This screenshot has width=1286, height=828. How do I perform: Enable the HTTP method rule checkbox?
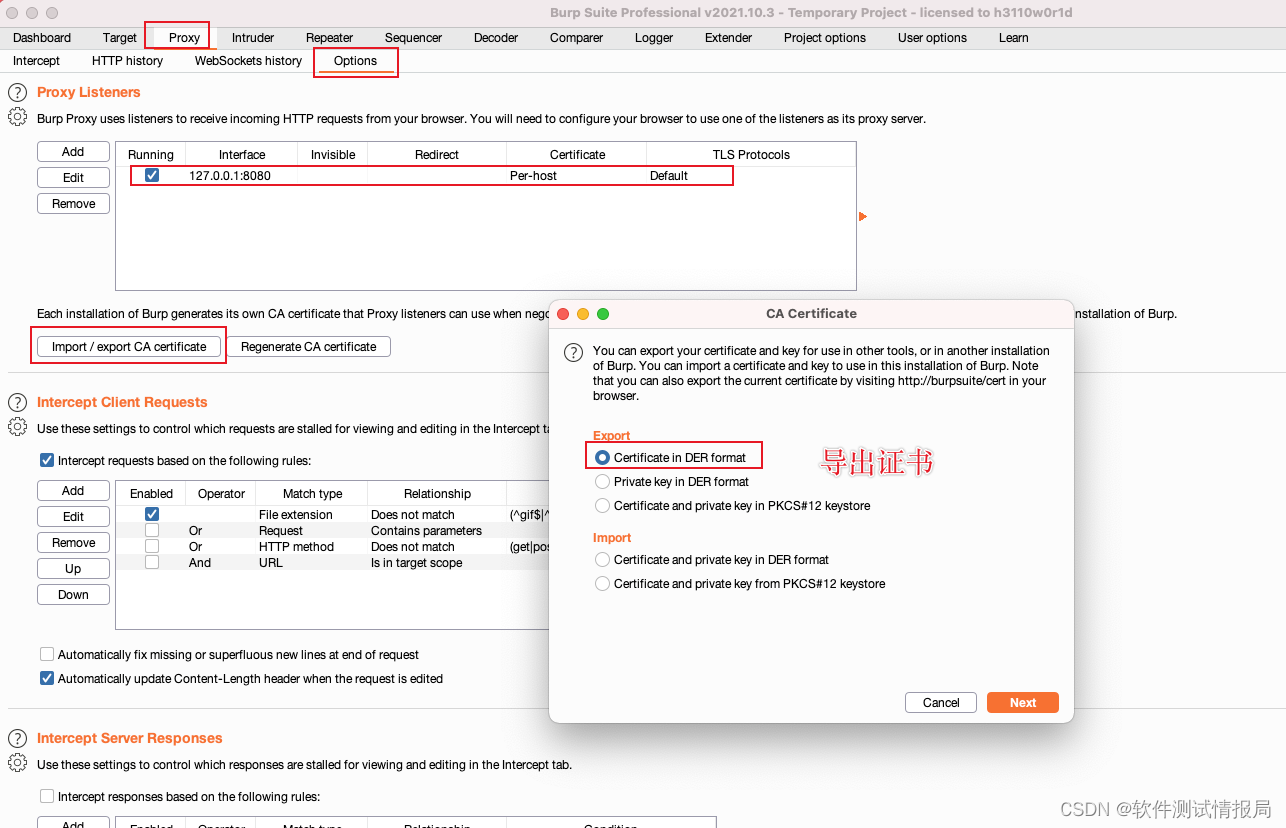tap(152, 546)
